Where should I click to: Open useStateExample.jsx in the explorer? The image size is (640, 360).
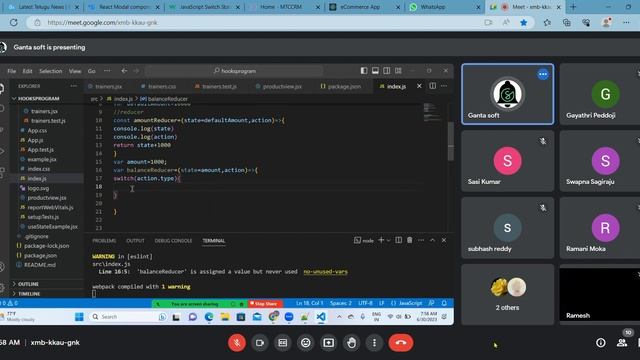coord(52,227)
